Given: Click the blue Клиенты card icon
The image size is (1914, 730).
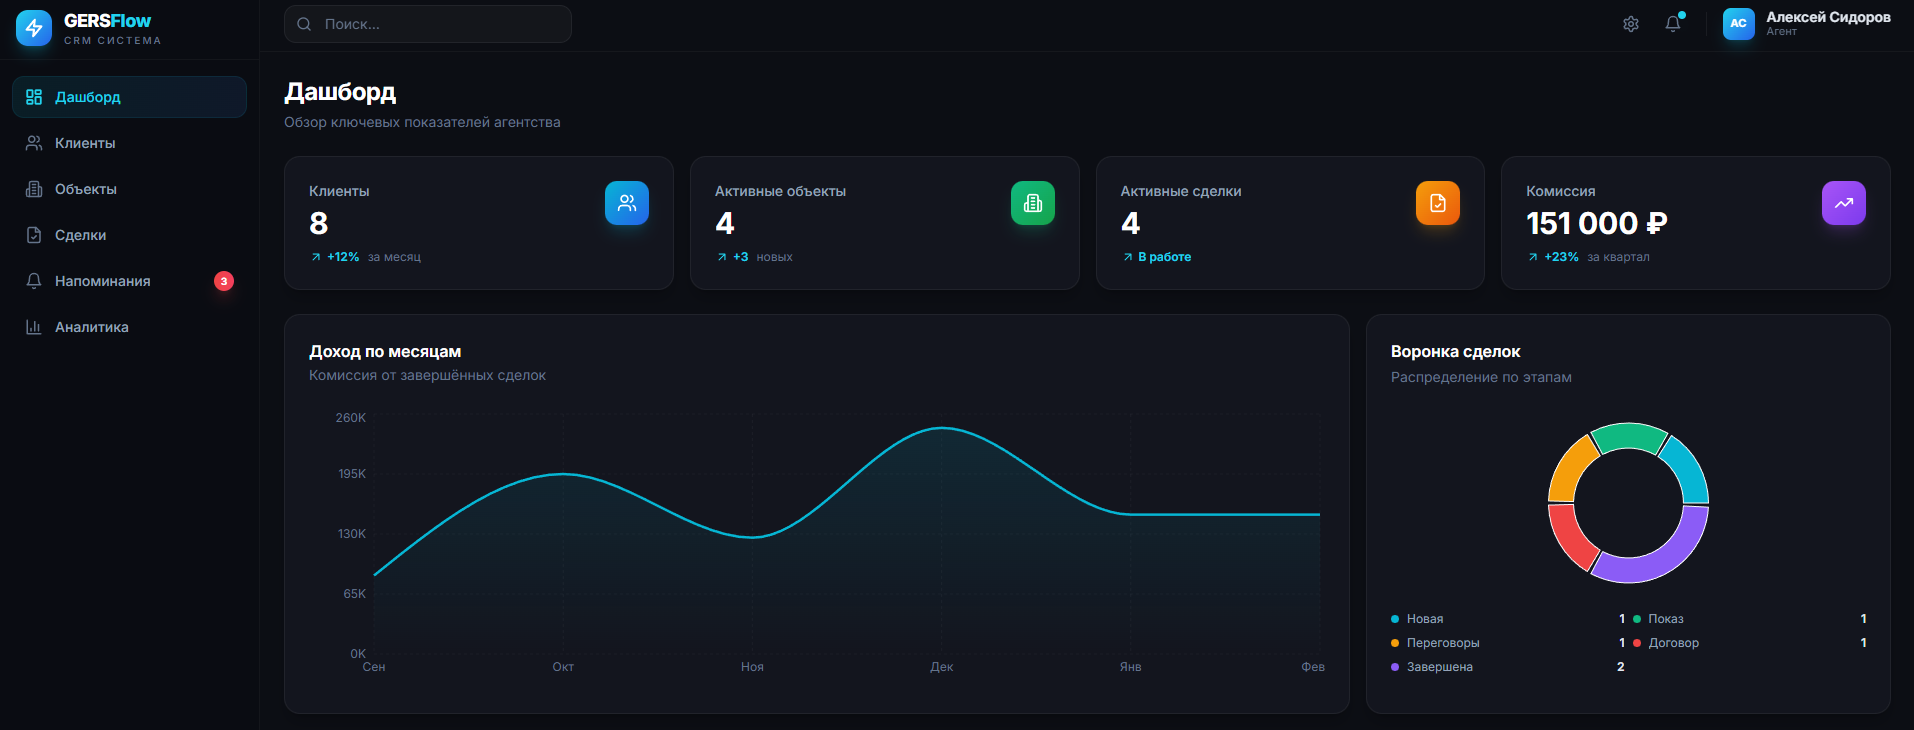Looking at the screenshot, I should pos(627,203).
